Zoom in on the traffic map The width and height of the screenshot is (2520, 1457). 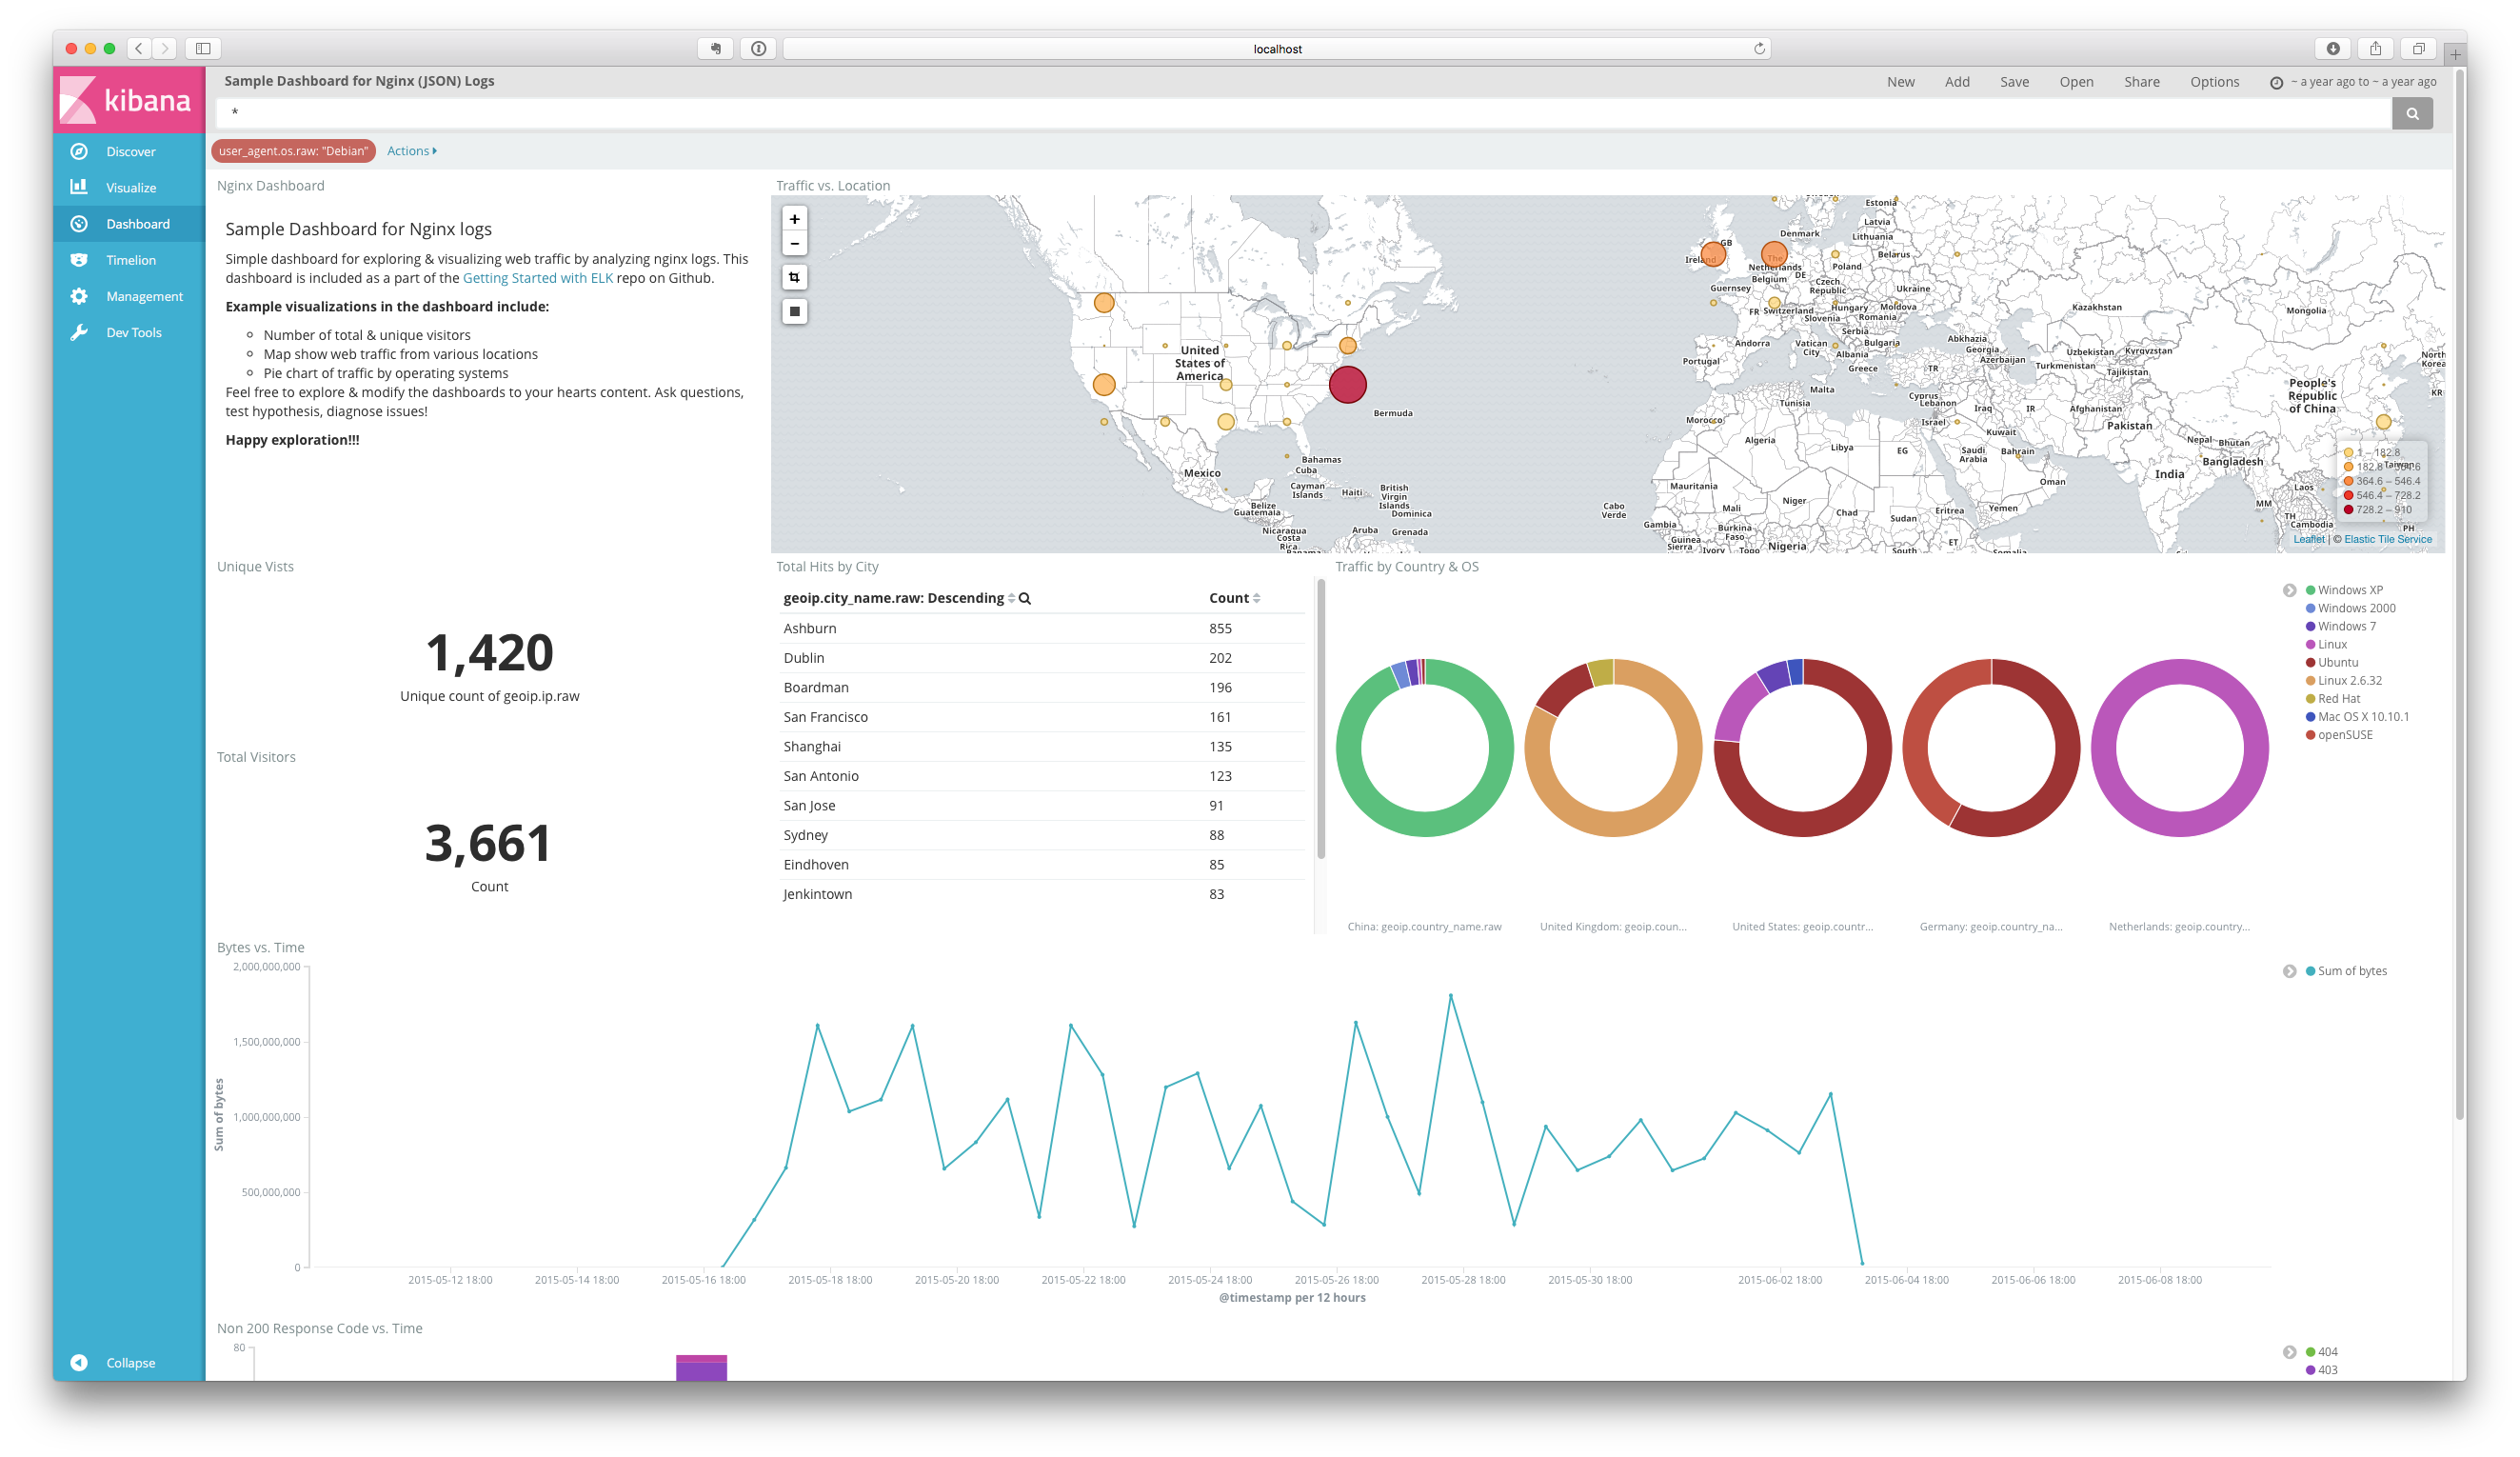tap(794, 219)
